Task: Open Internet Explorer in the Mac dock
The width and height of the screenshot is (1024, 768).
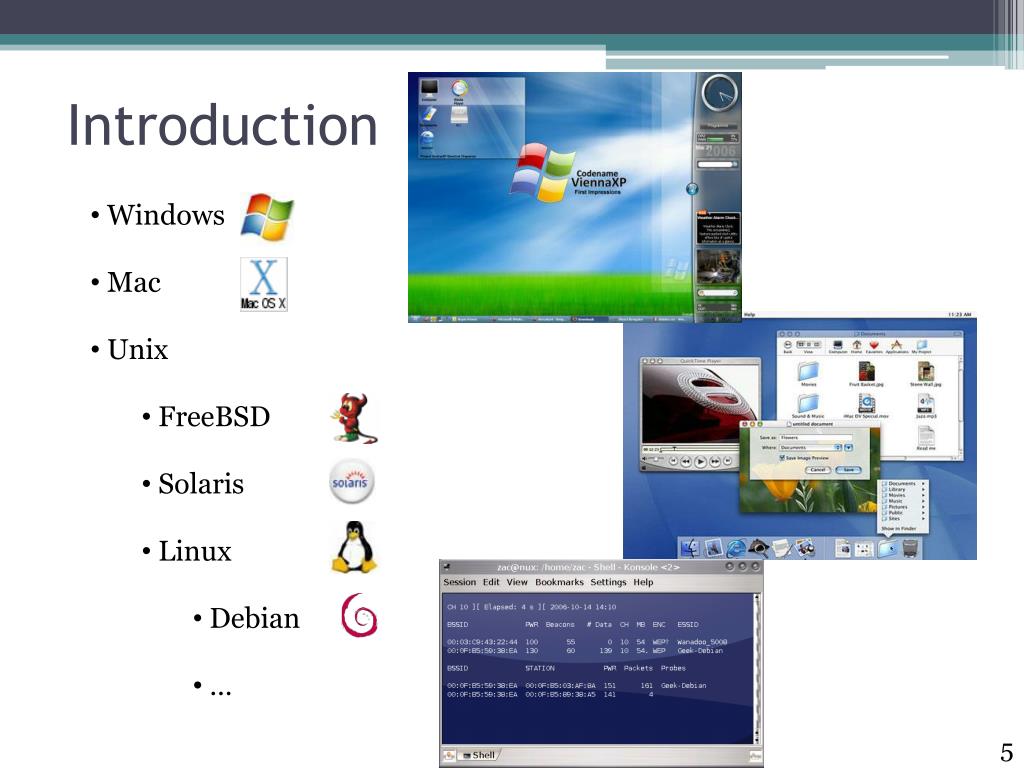Action: (x=737, y=549)
